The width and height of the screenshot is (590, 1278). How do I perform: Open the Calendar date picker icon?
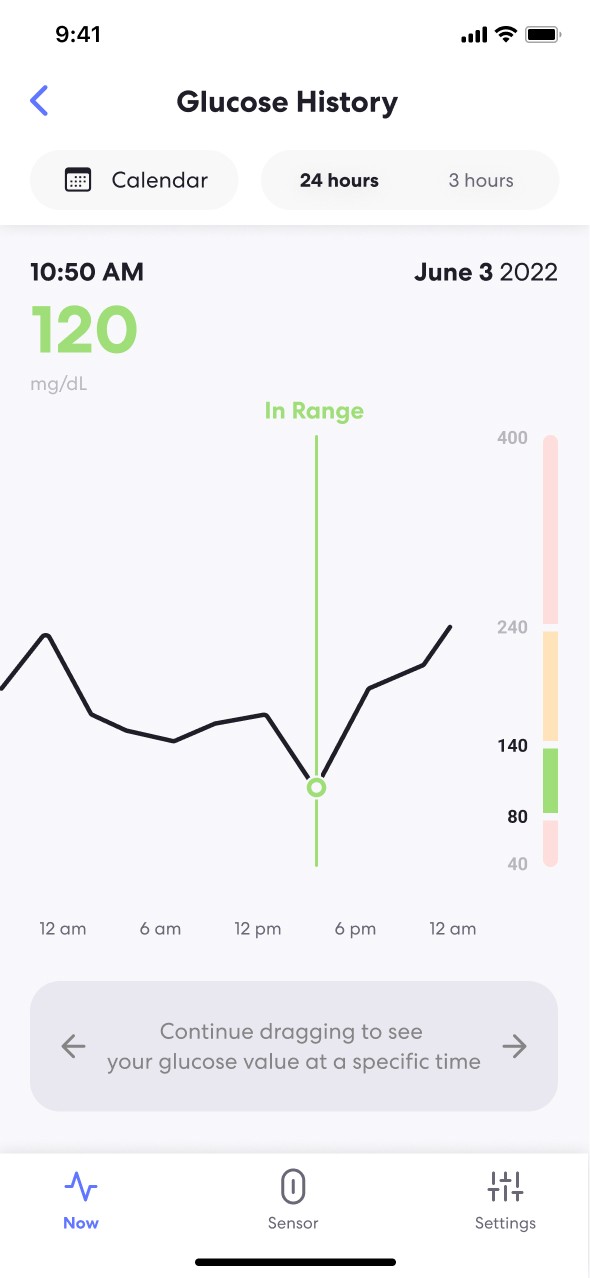click(x=78, y=181)
